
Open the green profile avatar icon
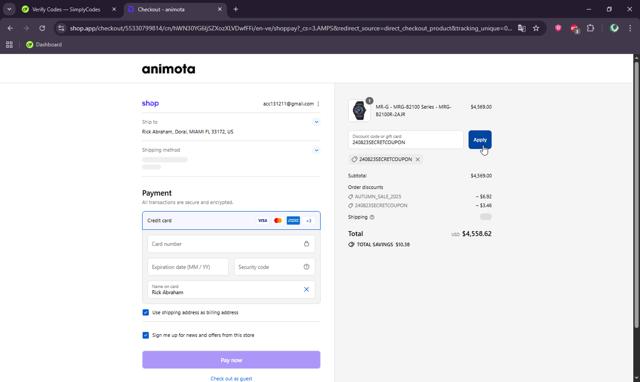[614, 28]
